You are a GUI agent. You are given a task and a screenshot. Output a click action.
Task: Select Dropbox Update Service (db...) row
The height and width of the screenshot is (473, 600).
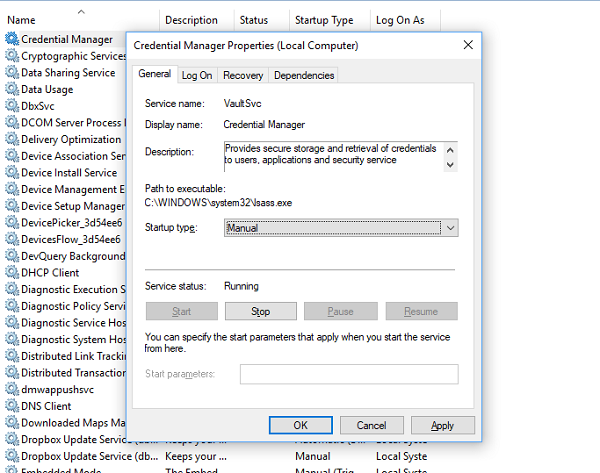click(x=224, y=456)
